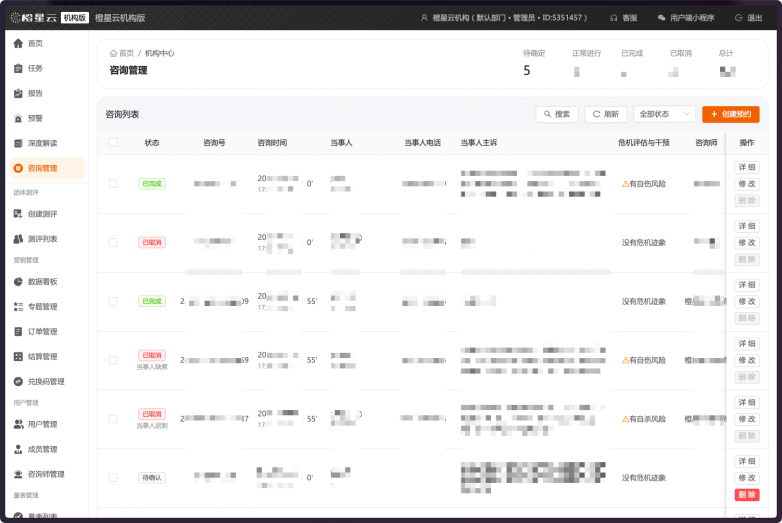Click the warning triangle beside 有自杀风险
782x523 pixels.
tap(625, 419)
